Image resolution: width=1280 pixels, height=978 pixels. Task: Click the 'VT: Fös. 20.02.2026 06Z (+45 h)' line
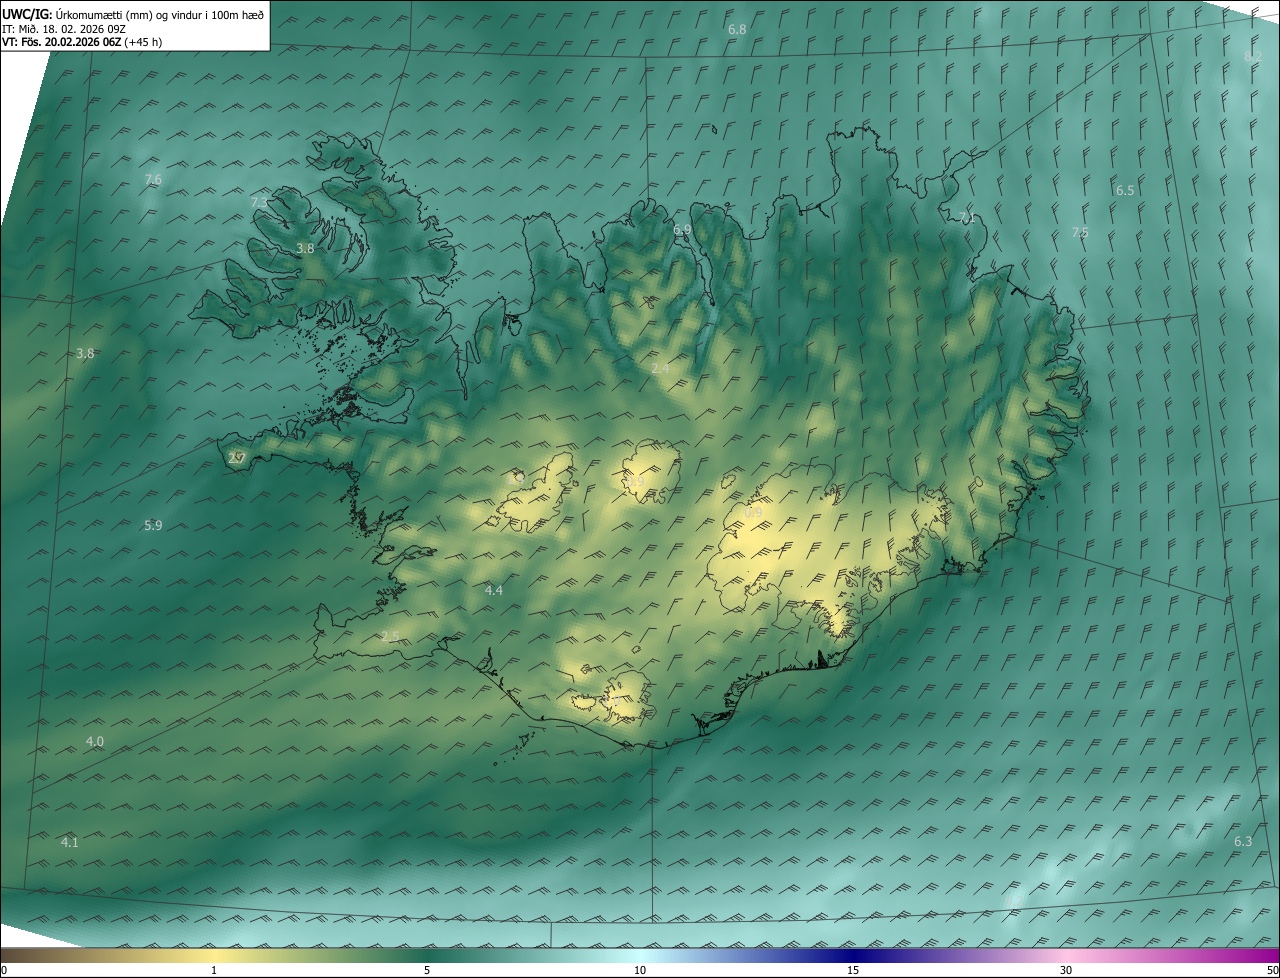[x=82, y=42]
